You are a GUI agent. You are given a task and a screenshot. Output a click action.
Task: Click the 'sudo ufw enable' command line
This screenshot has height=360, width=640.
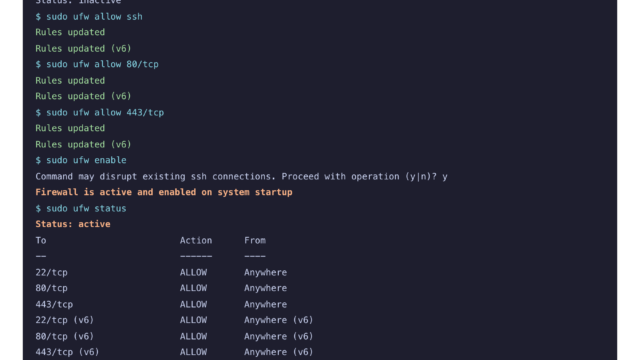click(81, 160)
